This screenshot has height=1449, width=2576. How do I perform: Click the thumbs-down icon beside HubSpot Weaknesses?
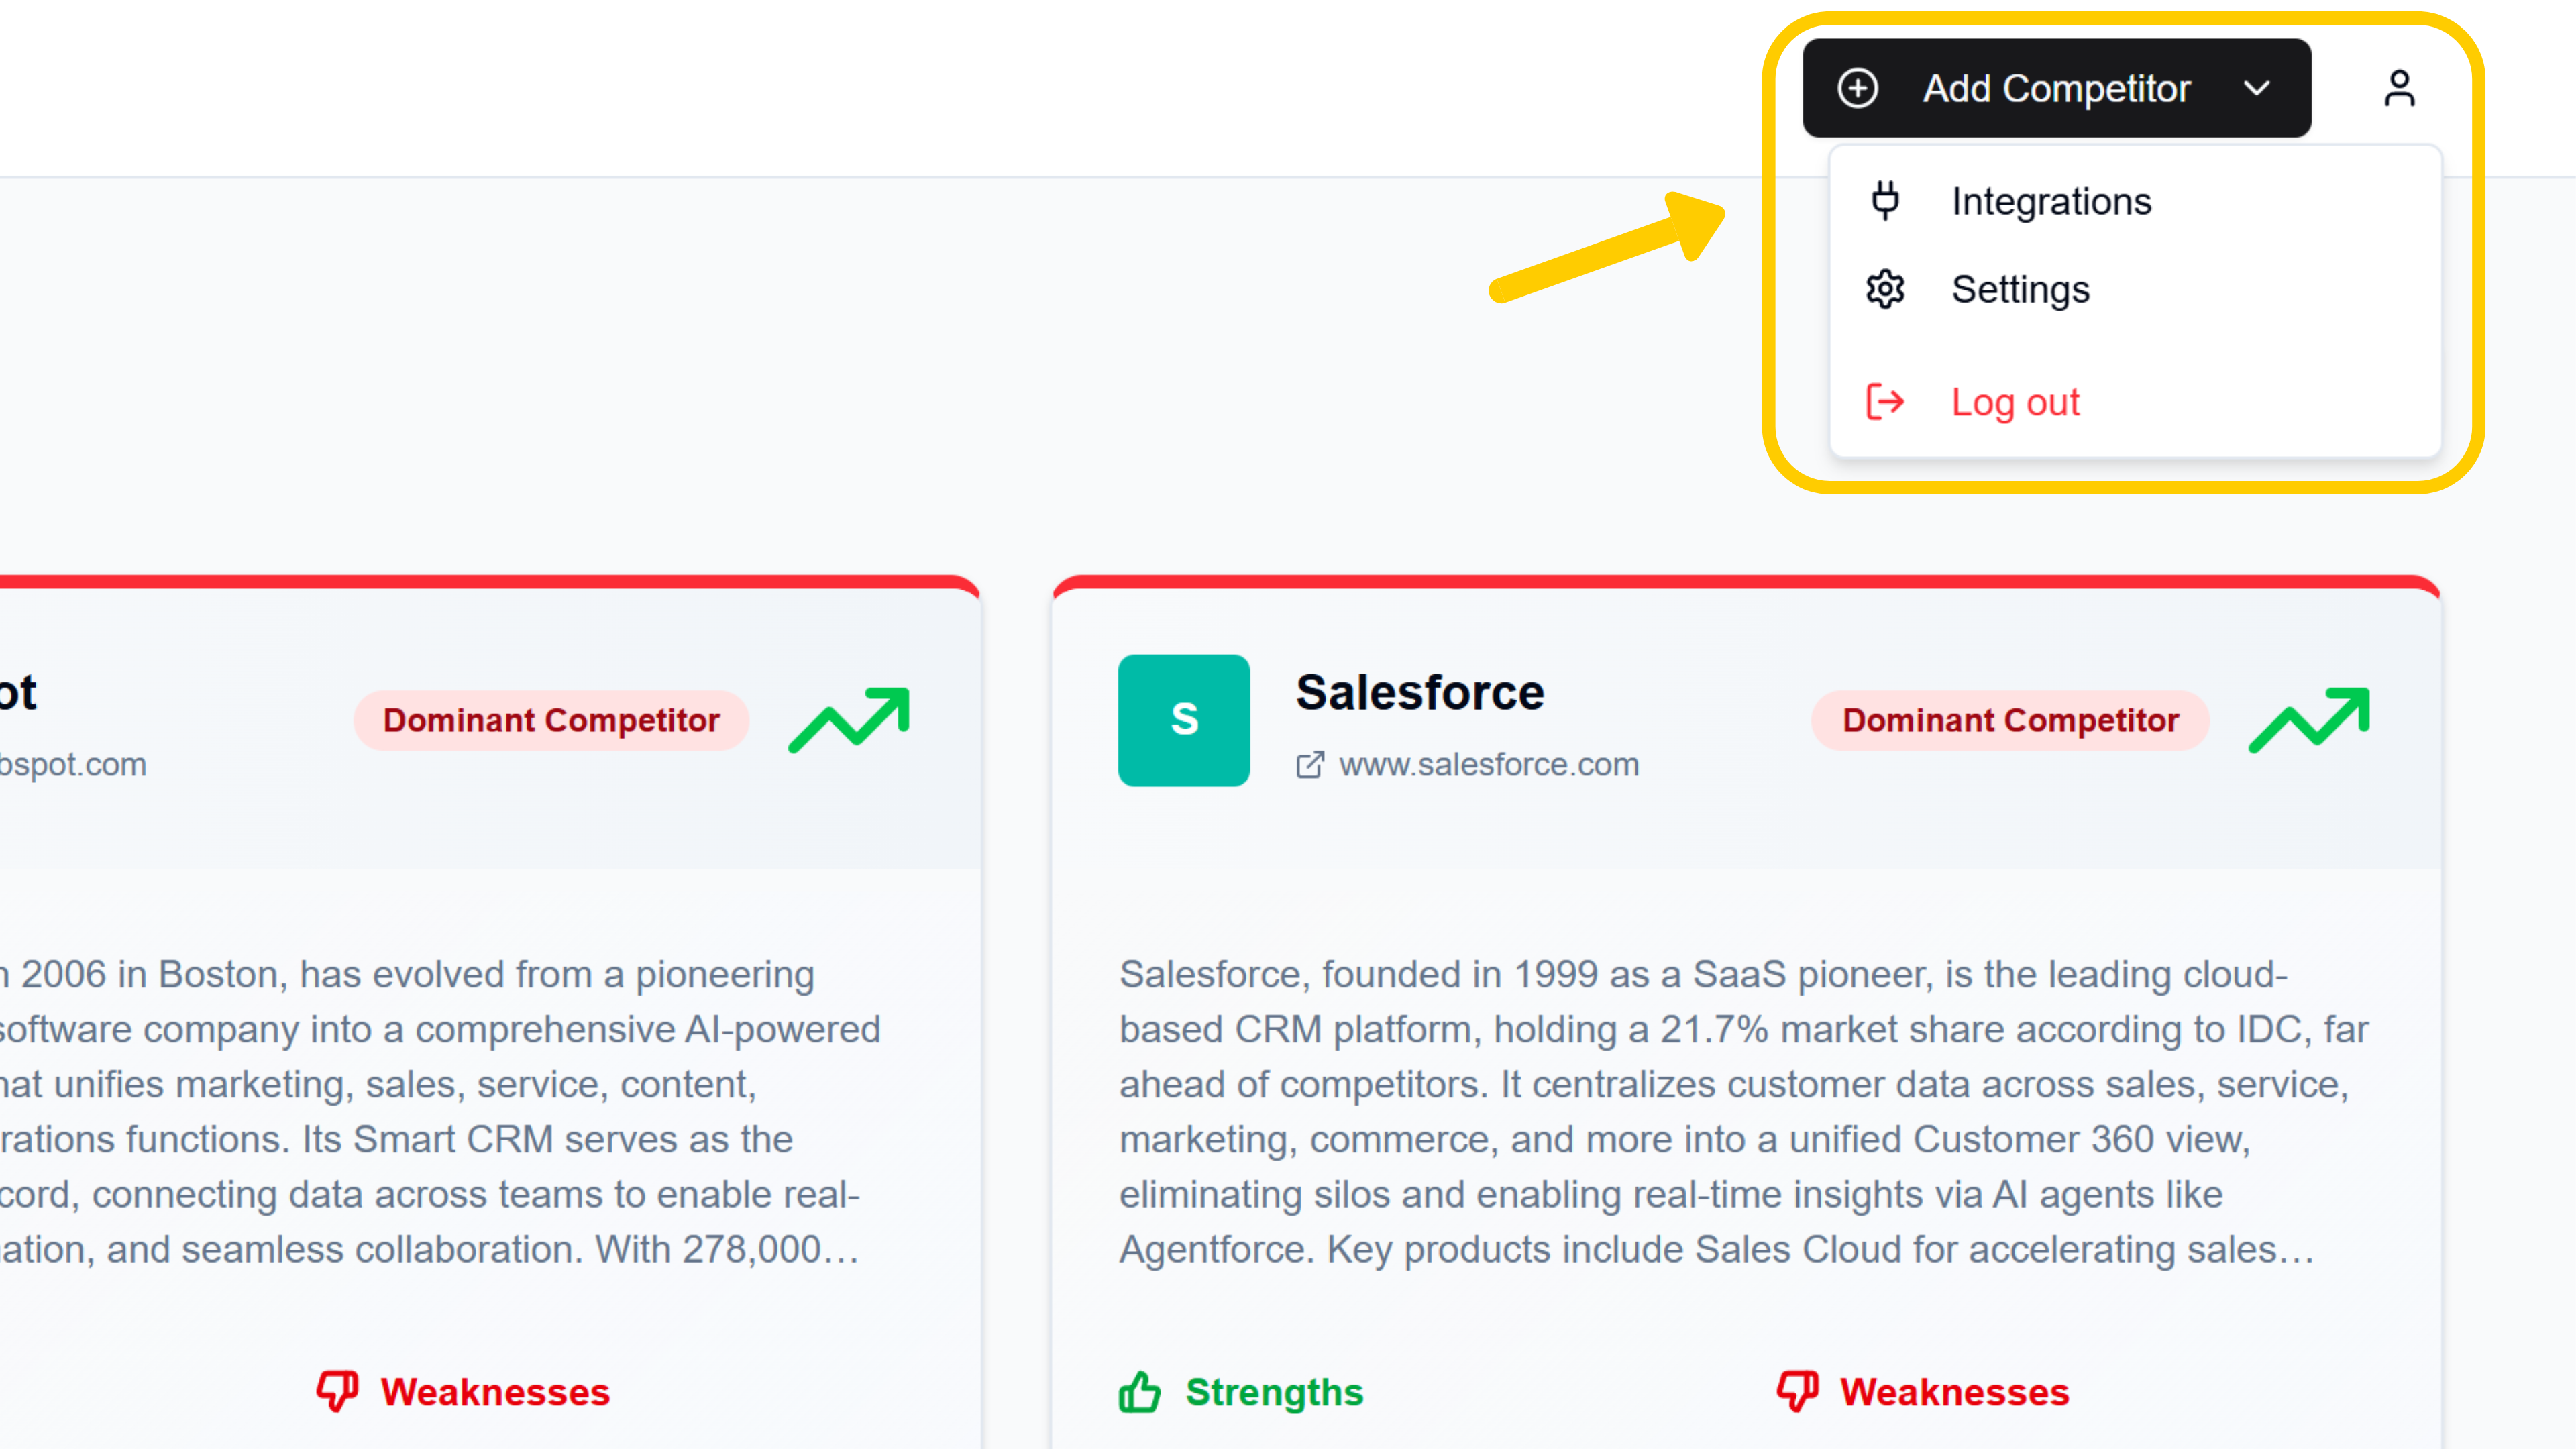coord(339,1390)
